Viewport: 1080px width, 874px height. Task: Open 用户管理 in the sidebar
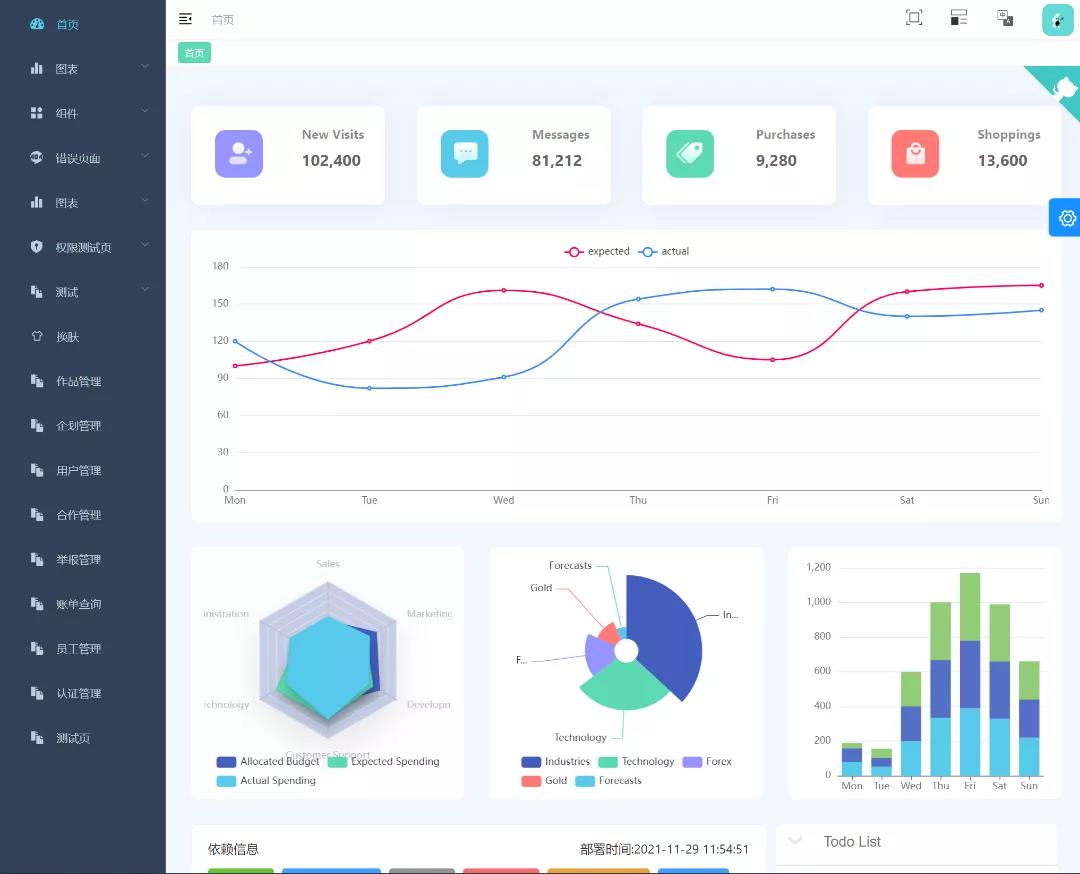[78, 470]
